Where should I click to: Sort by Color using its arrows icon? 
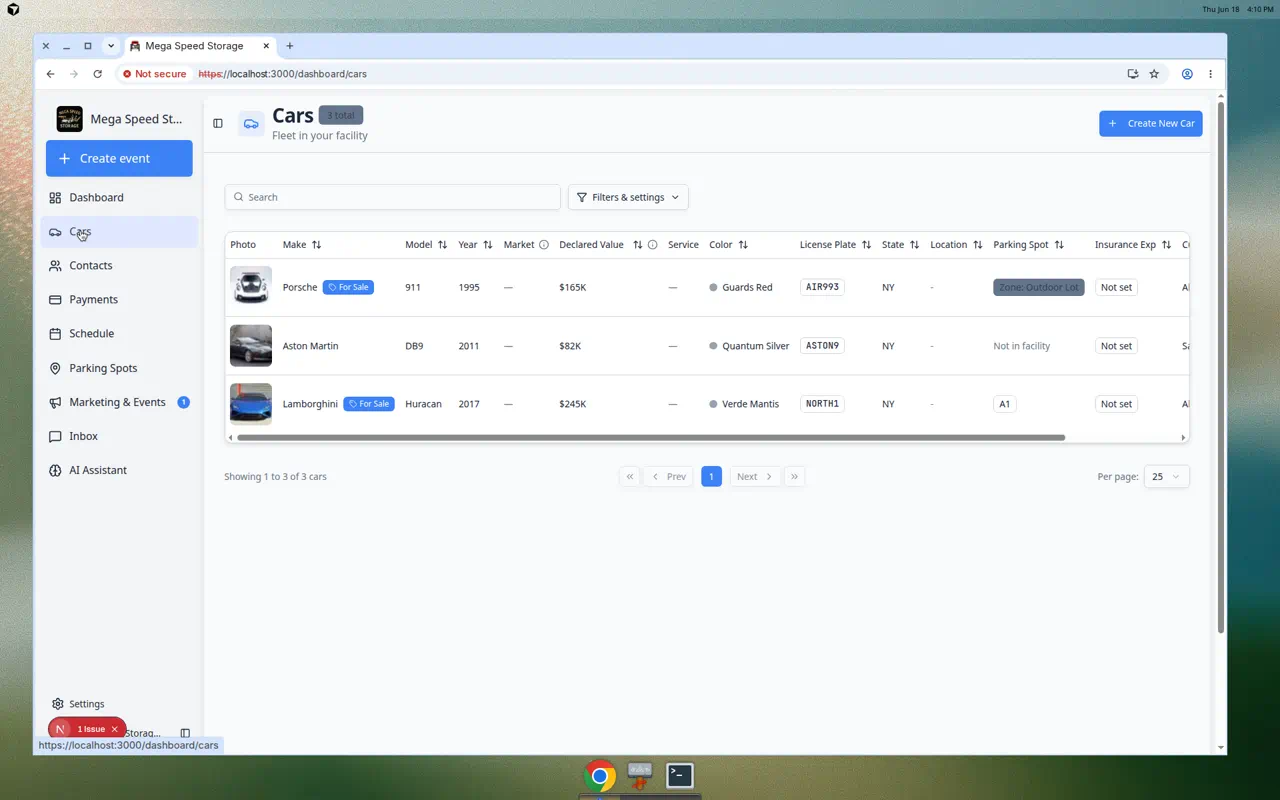point(743,245)
